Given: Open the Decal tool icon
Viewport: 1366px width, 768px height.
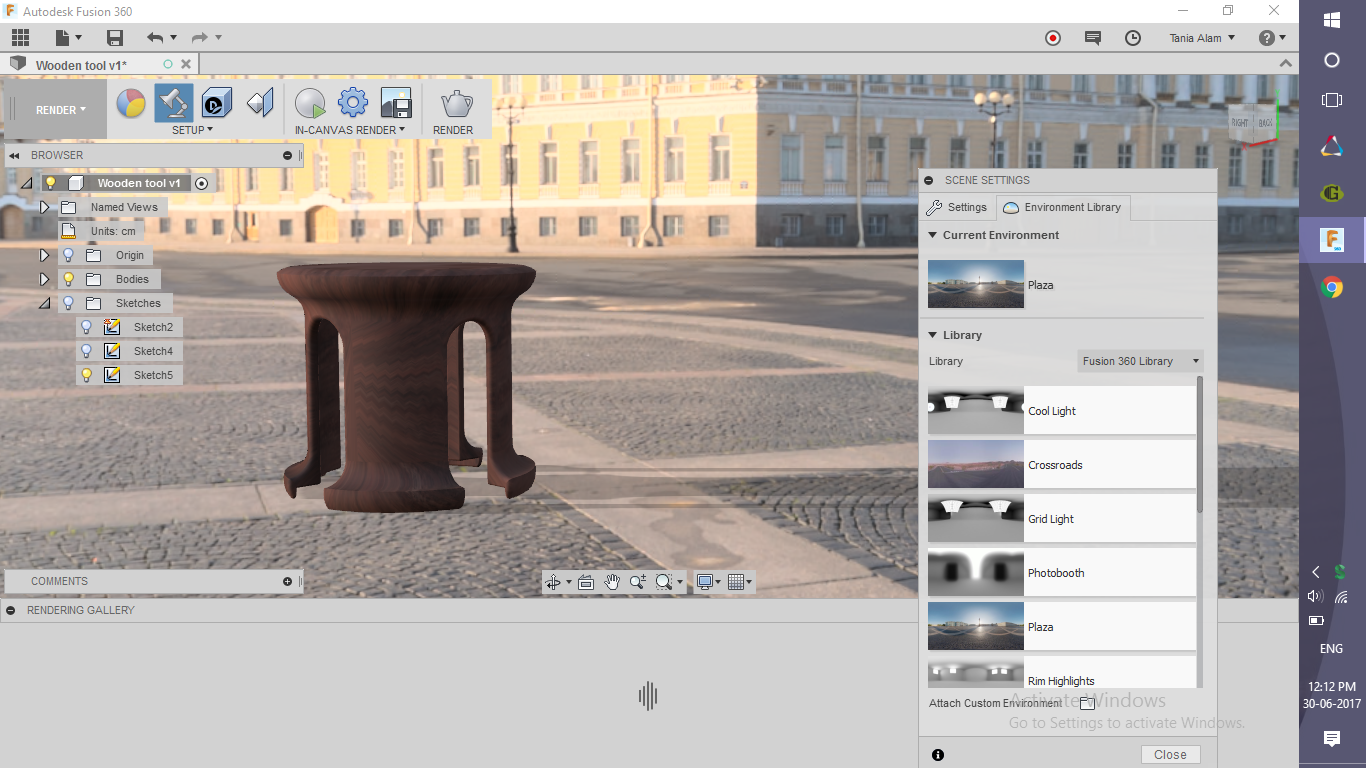Looking at the screenshot, I should (217, 103).
